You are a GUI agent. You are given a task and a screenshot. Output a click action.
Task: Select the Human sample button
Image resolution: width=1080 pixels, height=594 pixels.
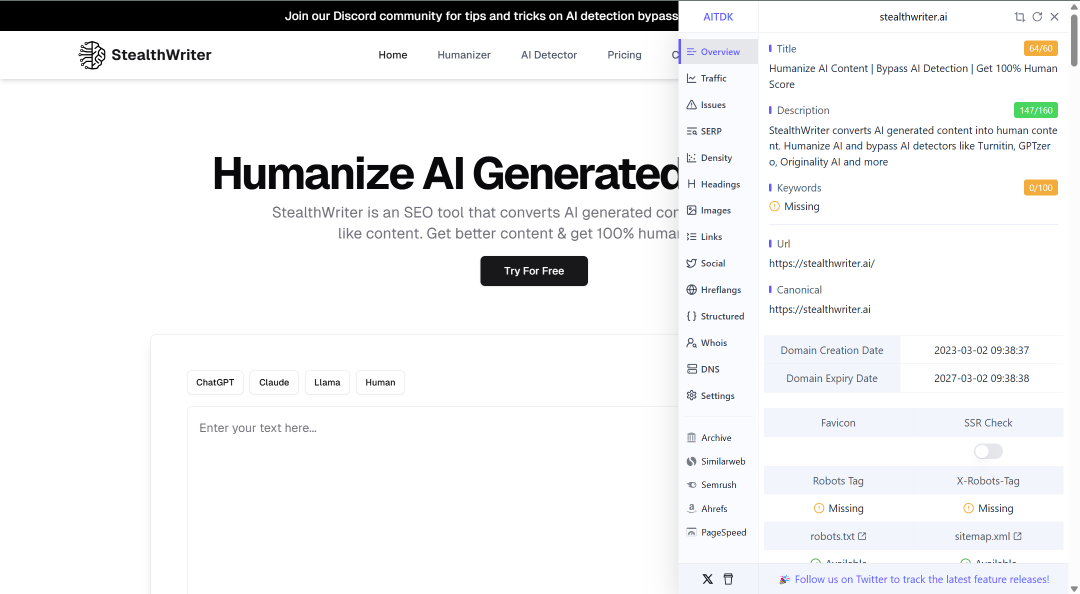pos(380,382)
